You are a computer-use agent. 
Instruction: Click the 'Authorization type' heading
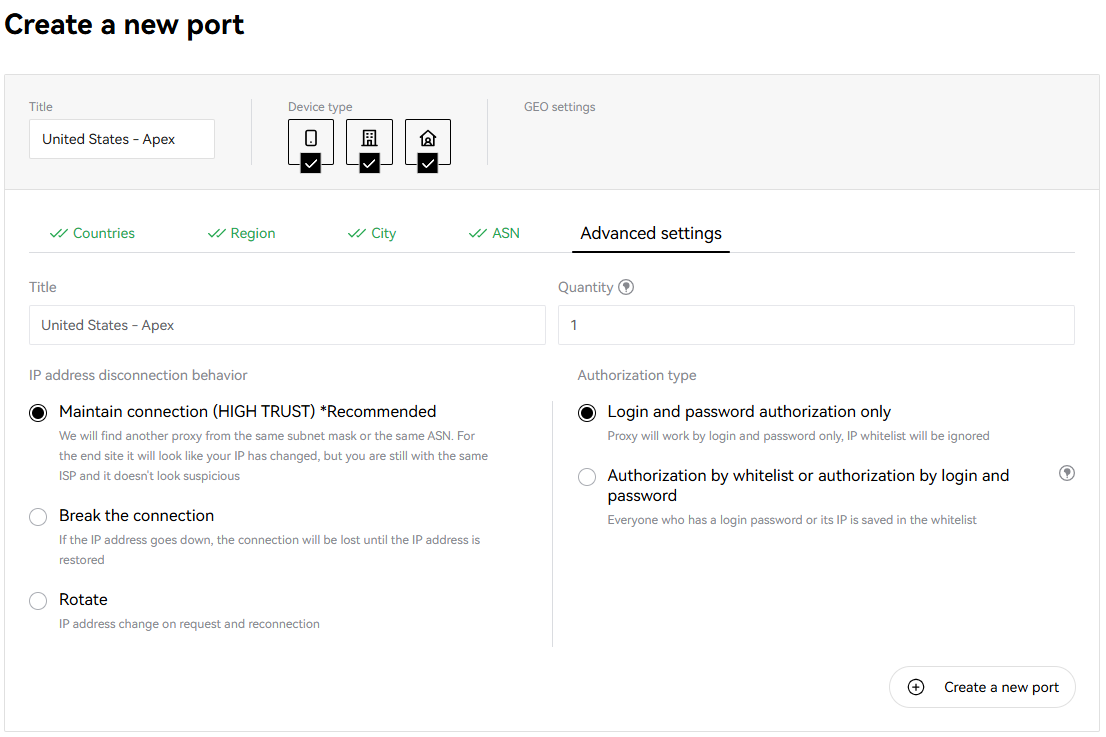pos(637,375)
